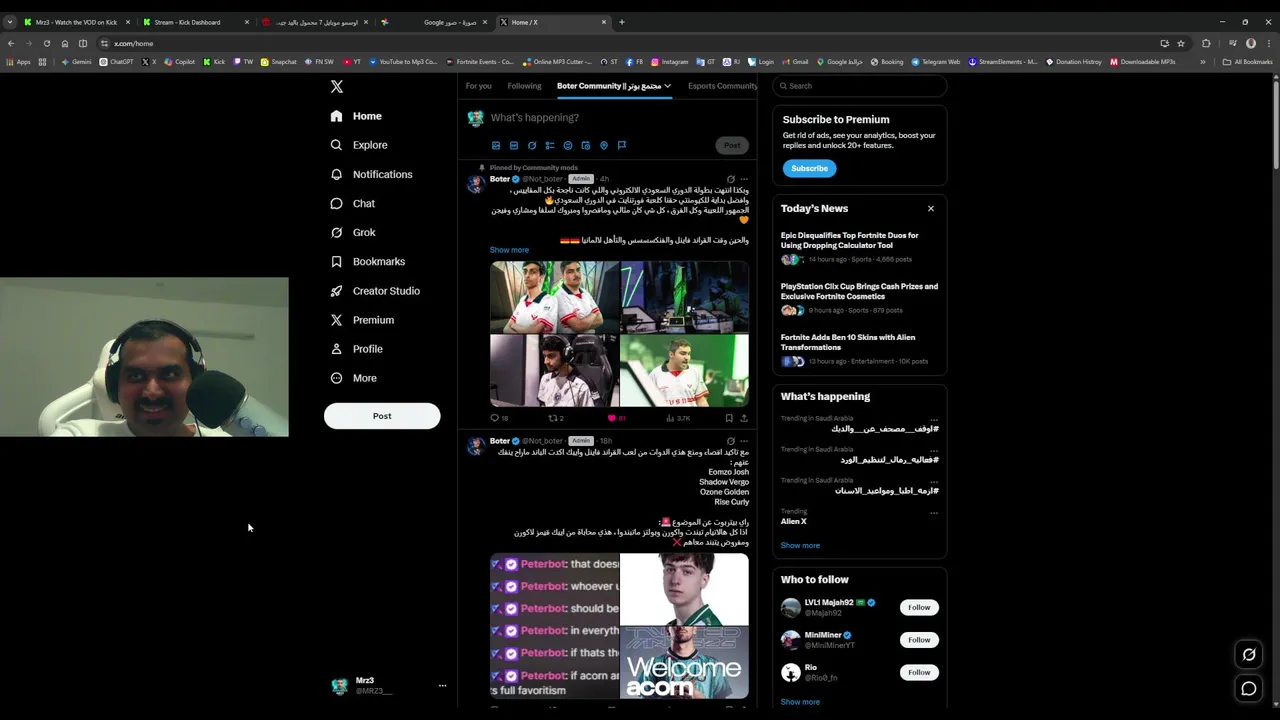View Bookmarks in the sidebar
Screen dimensions: 1280x720
[367, 261]
